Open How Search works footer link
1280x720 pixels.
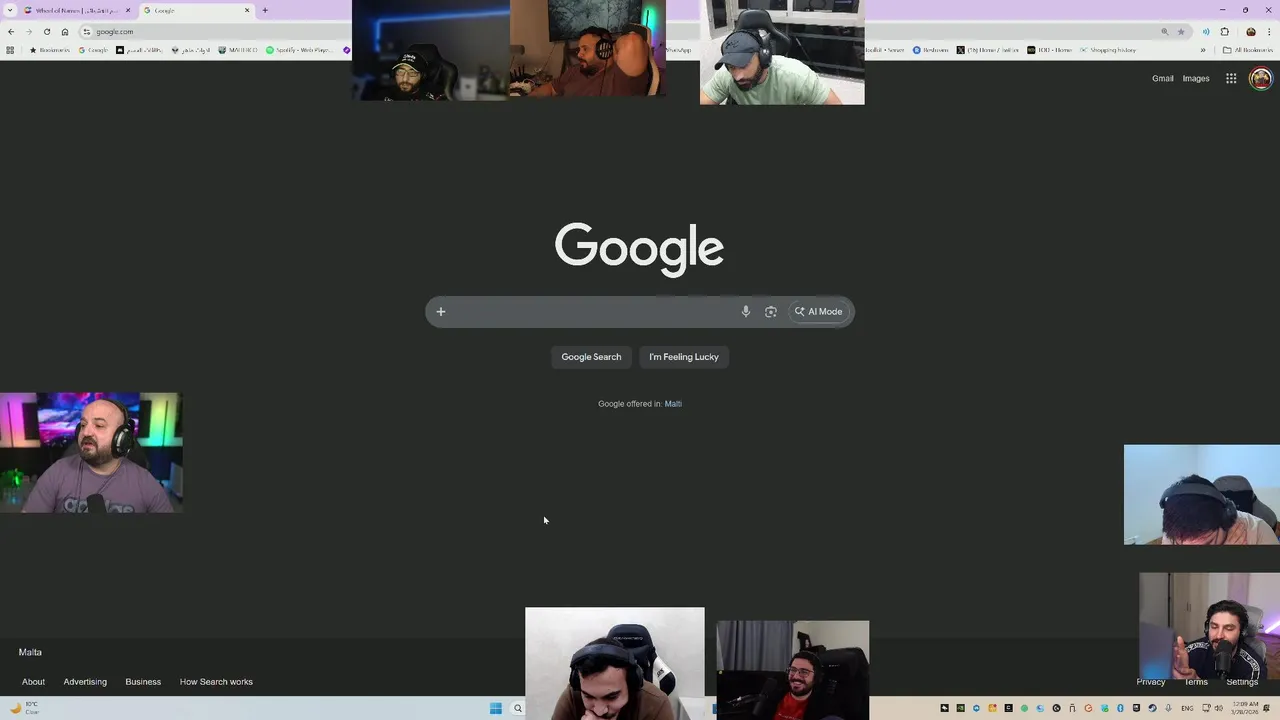216,682
